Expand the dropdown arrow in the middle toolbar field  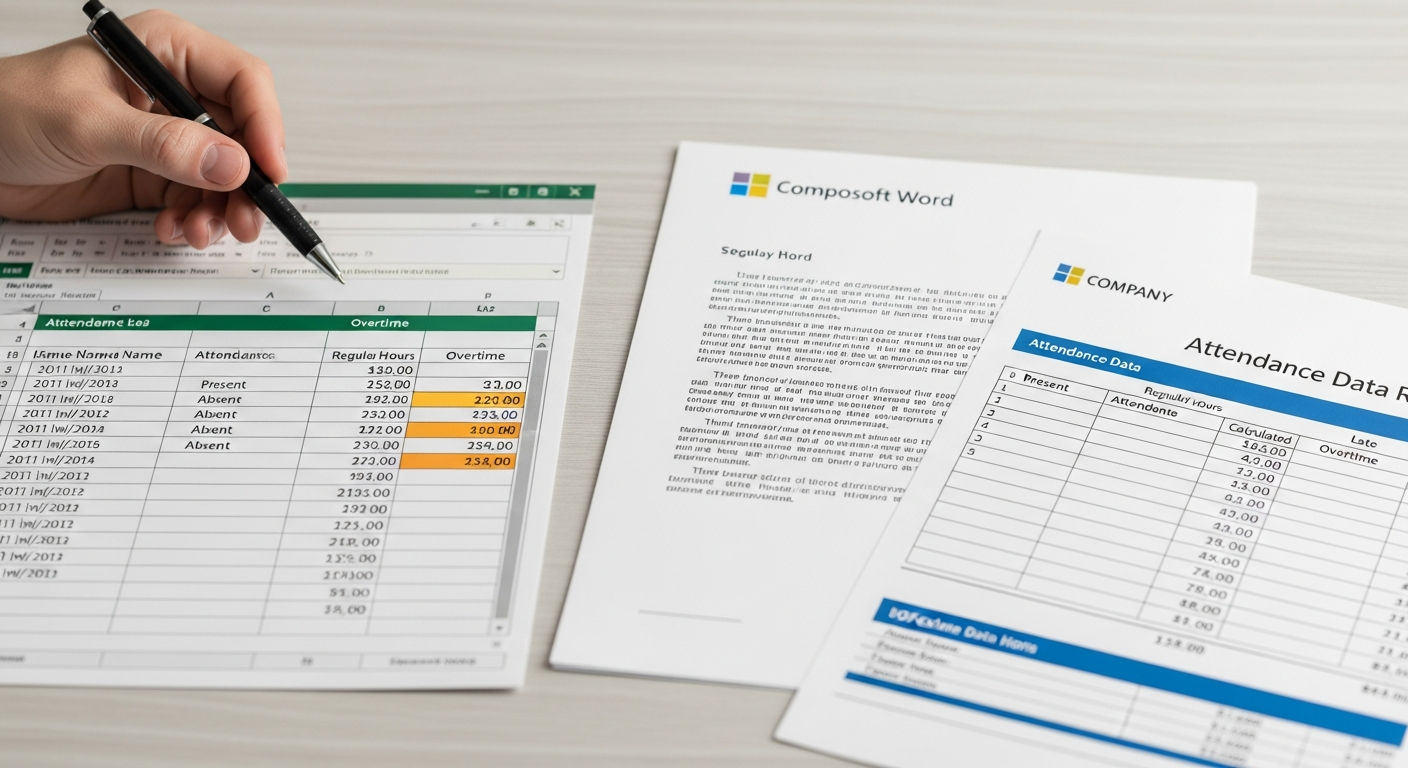pyautogui.click(x=256, y=270)
